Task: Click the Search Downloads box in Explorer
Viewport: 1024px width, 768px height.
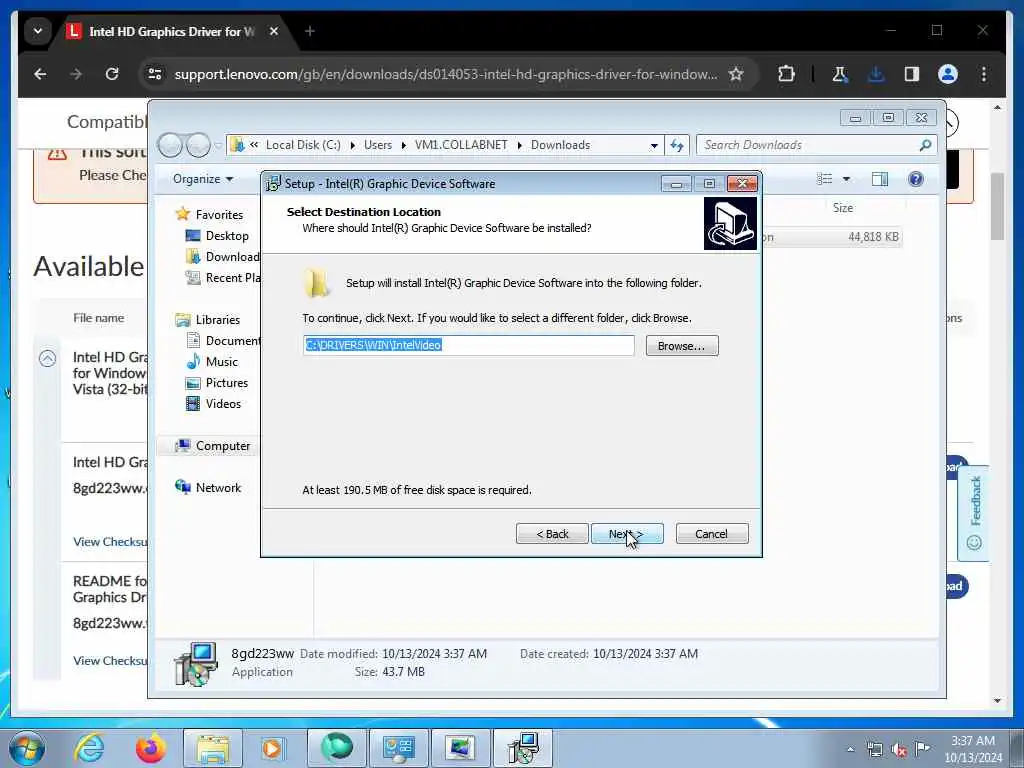Action: pyautogui.click(x=816, y=145)
